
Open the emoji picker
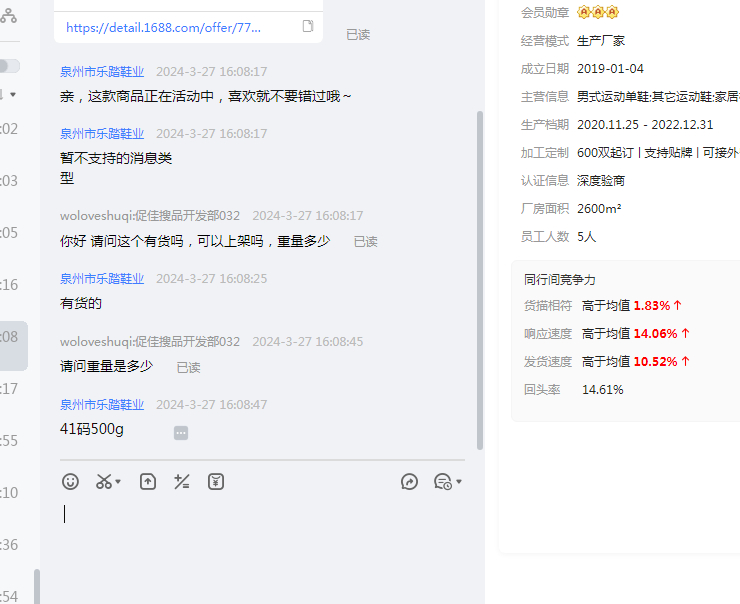pos(70,481)
